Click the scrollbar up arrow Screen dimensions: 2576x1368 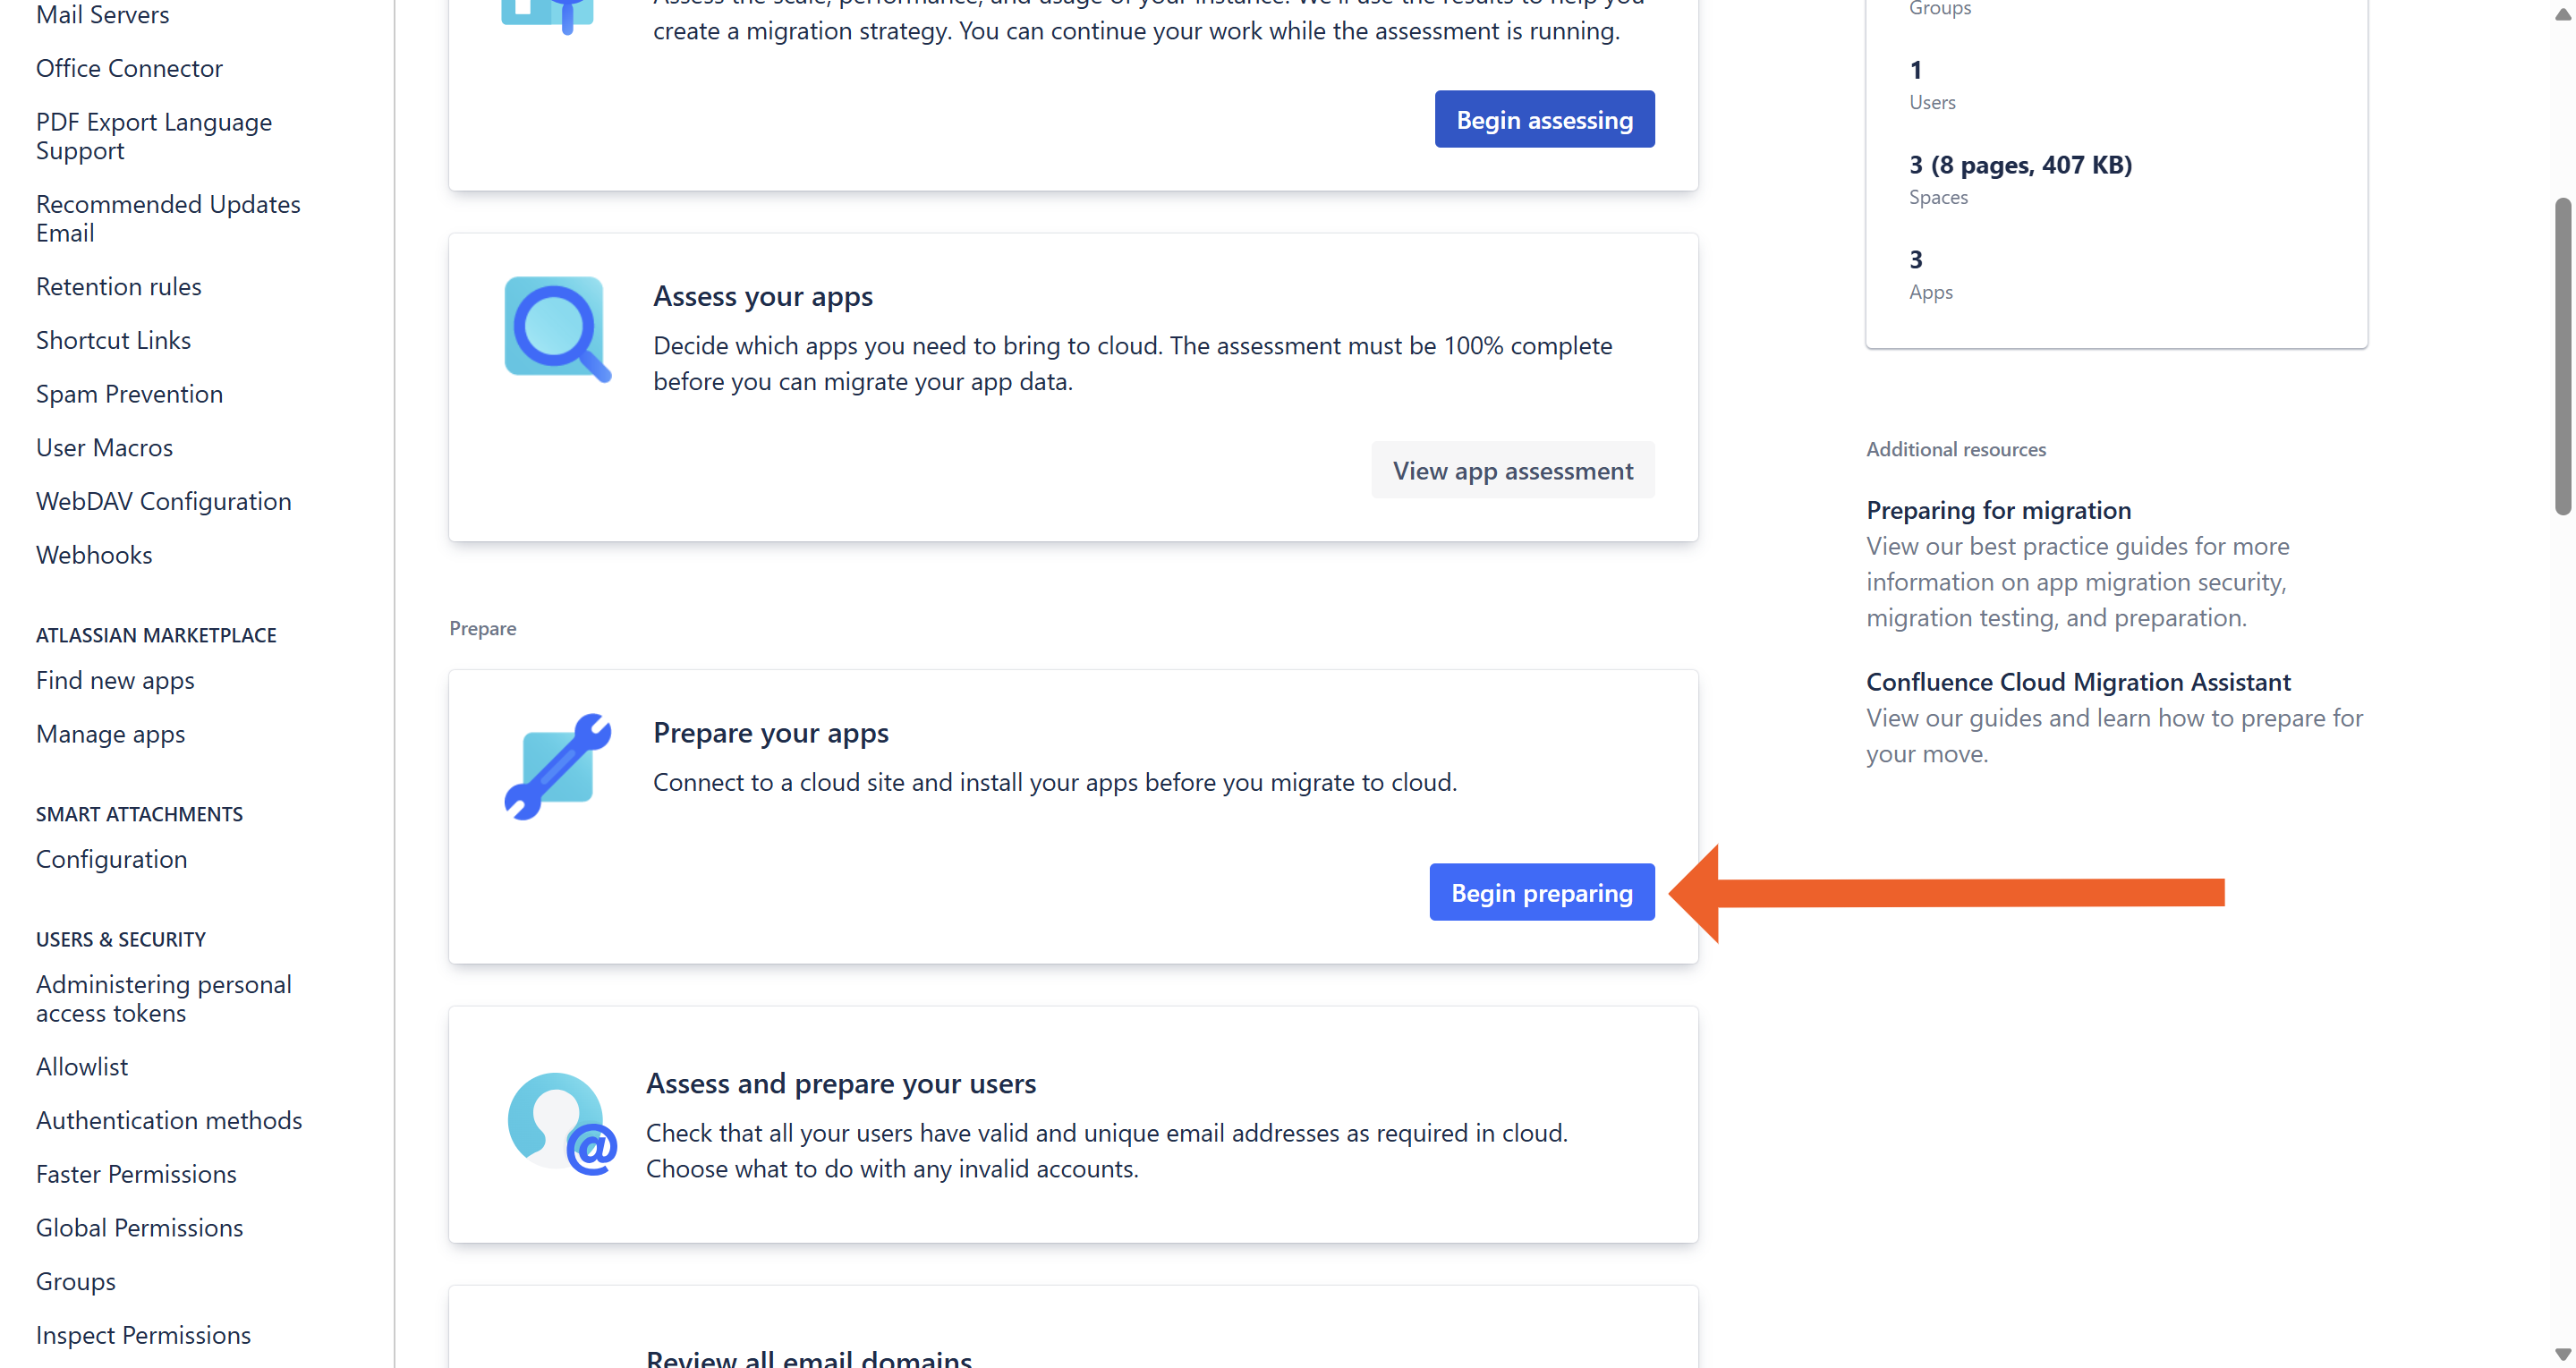pos(2562,15)
